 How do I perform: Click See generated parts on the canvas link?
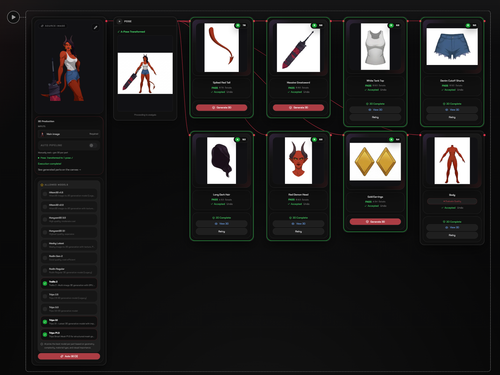pos(59,170)
